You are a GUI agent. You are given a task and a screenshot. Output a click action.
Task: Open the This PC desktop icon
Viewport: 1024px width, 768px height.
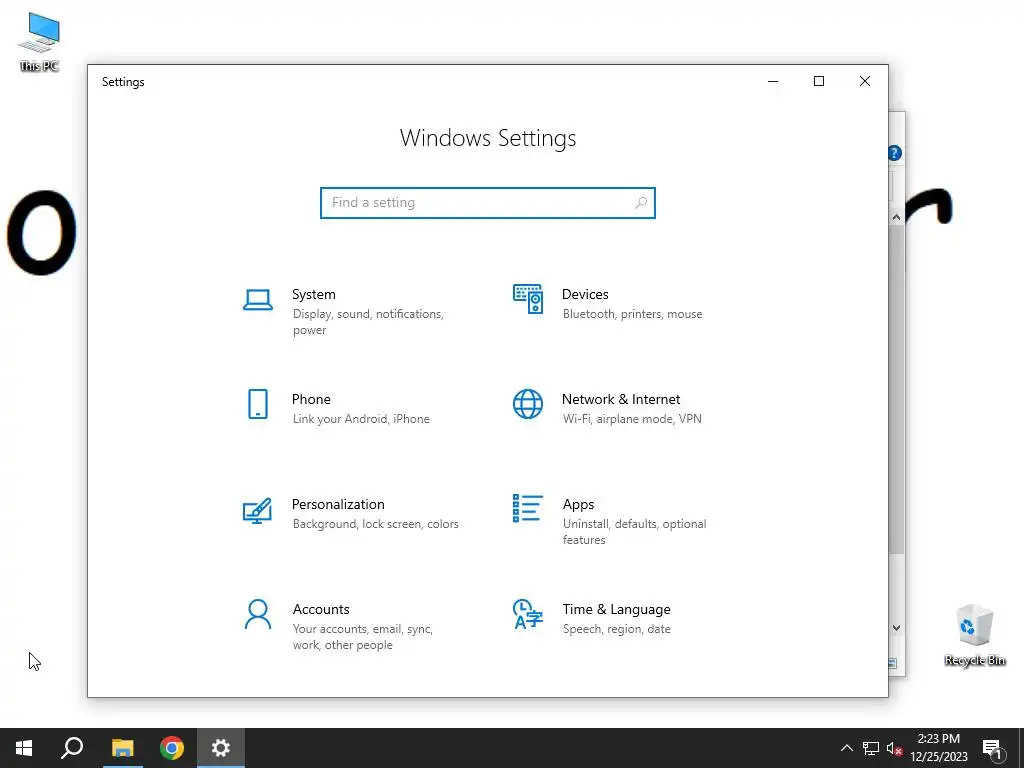point(39,42)
